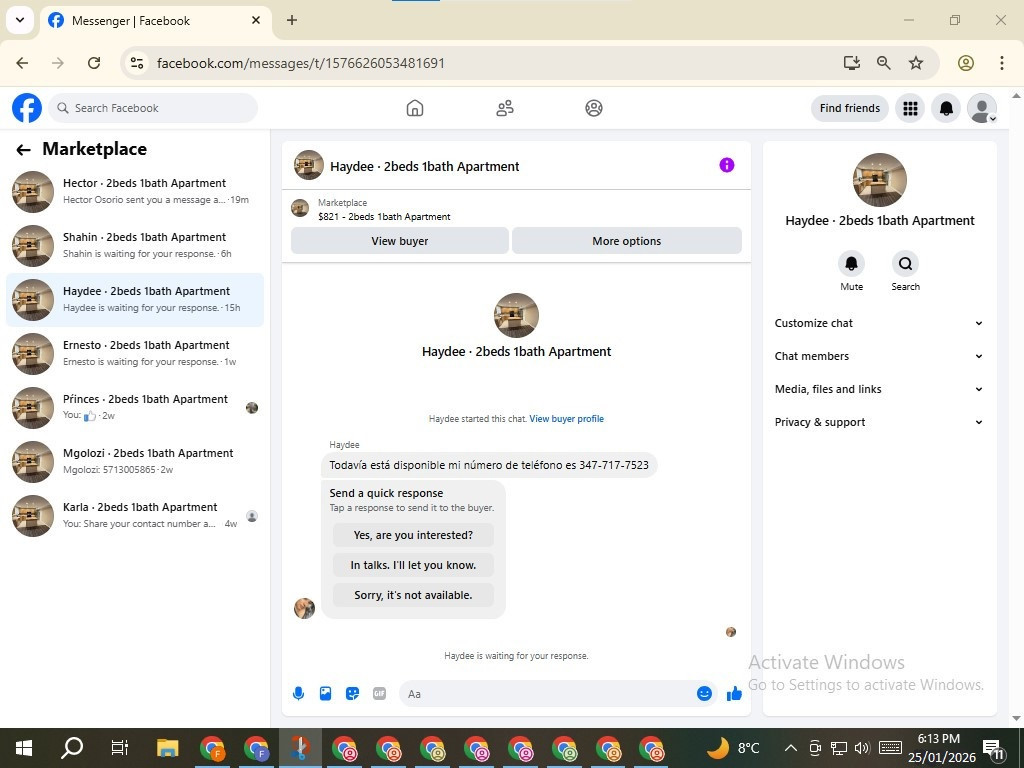Mute the Haydee conversation
Viewport: 1024px width, 768px height.
pos(852,264)
